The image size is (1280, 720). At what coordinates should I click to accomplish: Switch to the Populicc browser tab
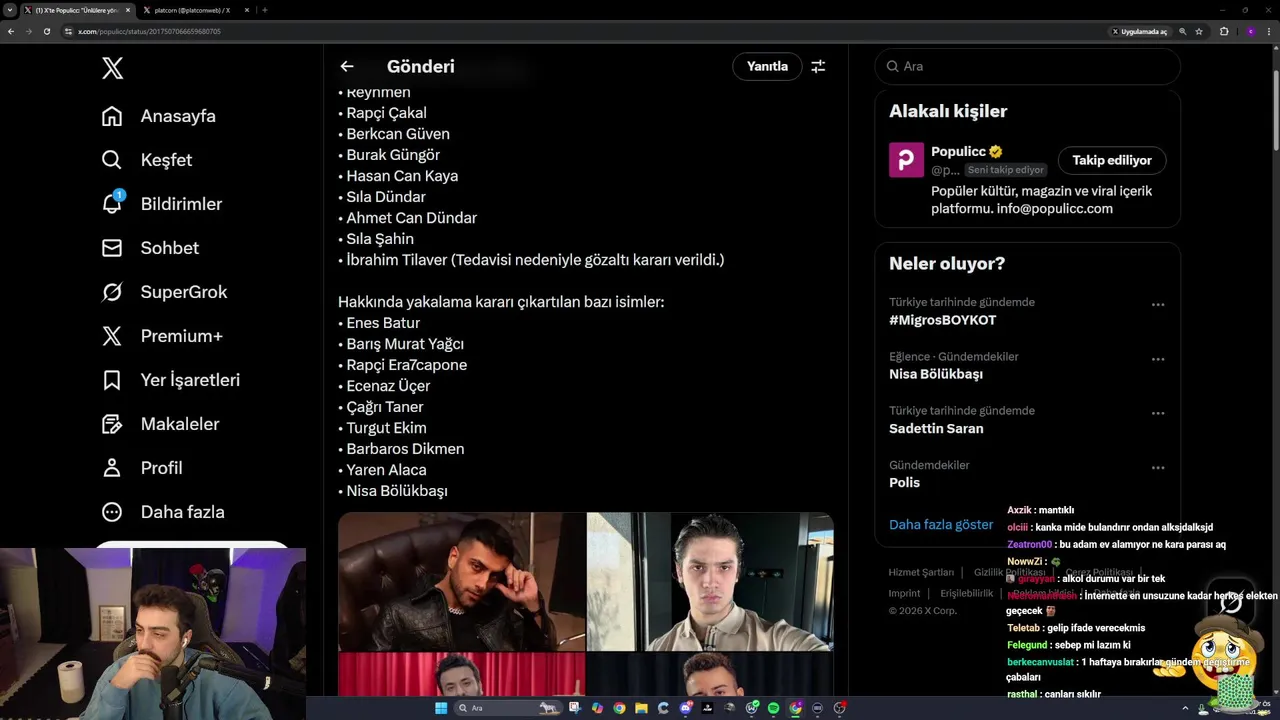(78, 10)
